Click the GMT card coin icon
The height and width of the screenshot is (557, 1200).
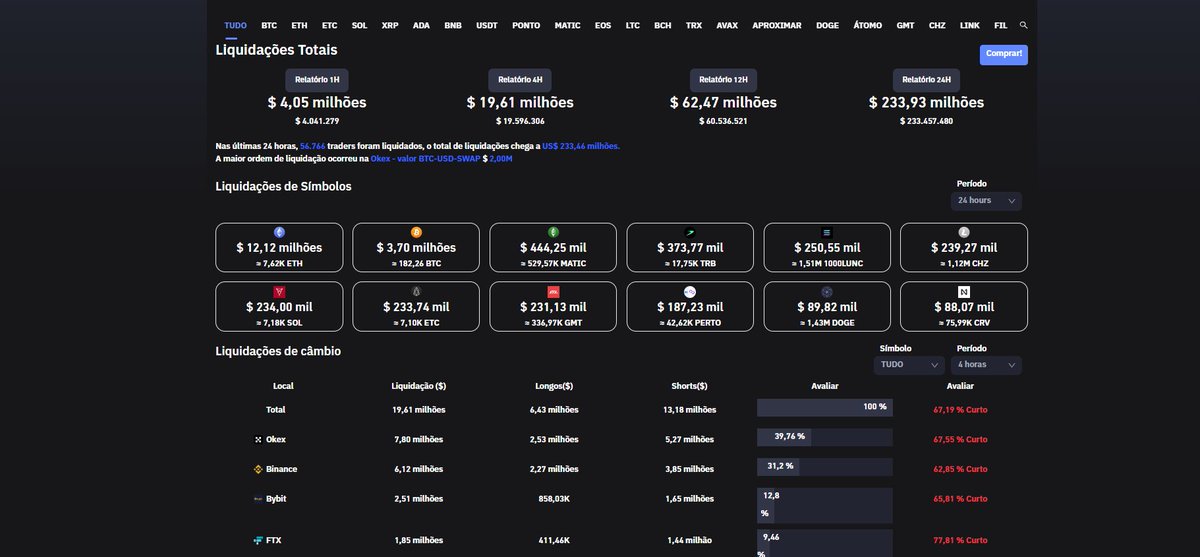553,291
